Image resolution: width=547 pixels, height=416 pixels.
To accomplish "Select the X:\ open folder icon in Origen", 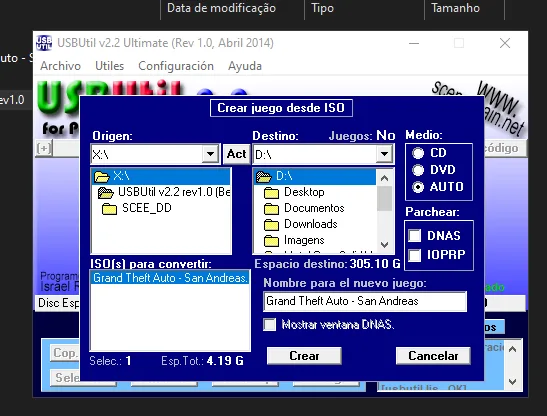I will point(102,176).
